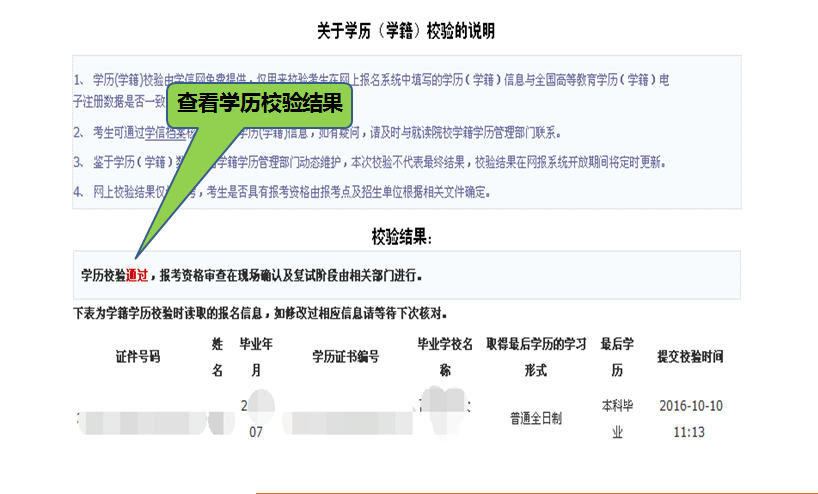This screenshot has height=494, width=818.
Task: Select the 取得最后学历的学习形式 column header
Action: pos(535,356)
